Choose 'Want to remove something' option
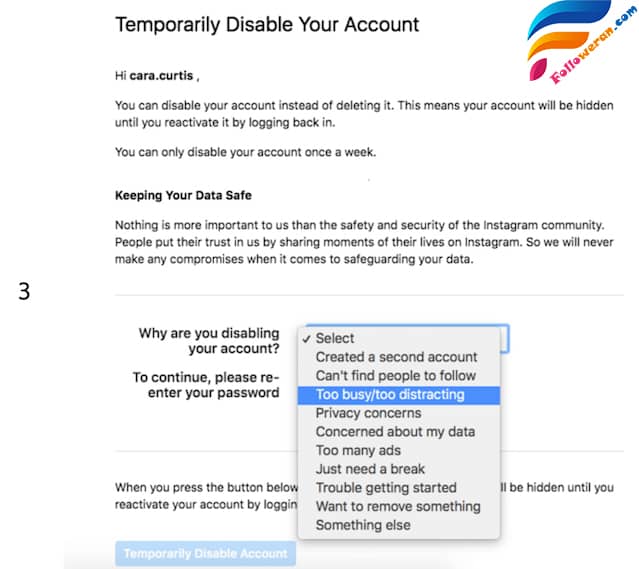This screenshot has height=569, width=639. point(398,507)
